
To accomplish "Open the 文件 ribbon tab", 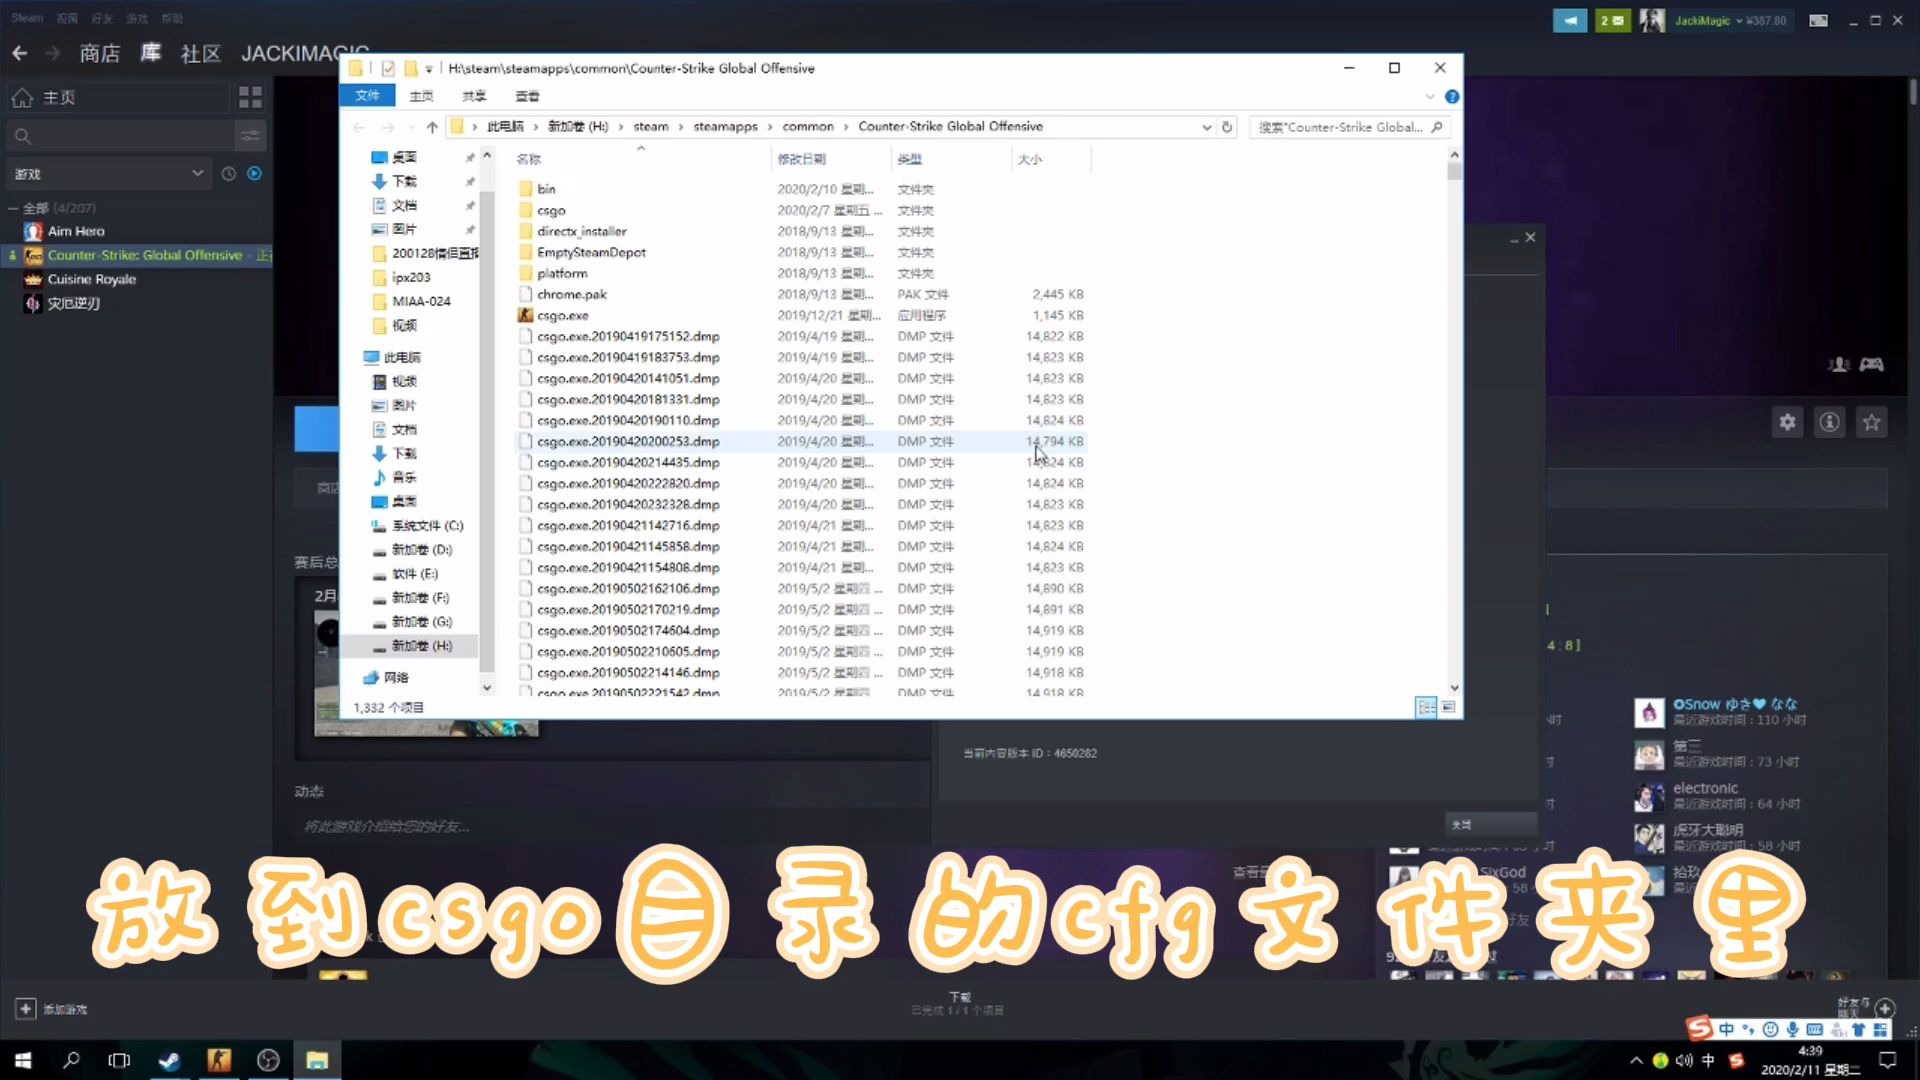I will click(367, 96).
